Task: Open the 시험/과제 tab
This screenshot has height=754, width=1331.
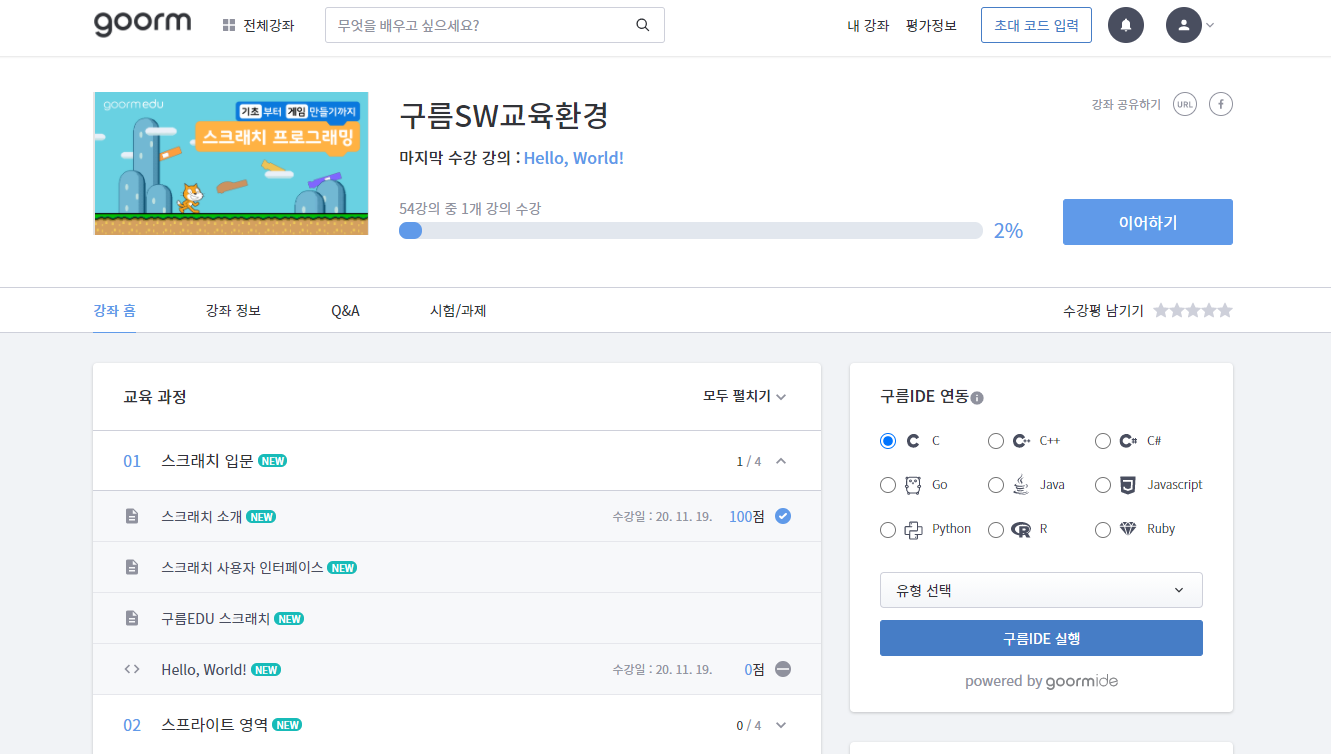Action: pos(458,311)
